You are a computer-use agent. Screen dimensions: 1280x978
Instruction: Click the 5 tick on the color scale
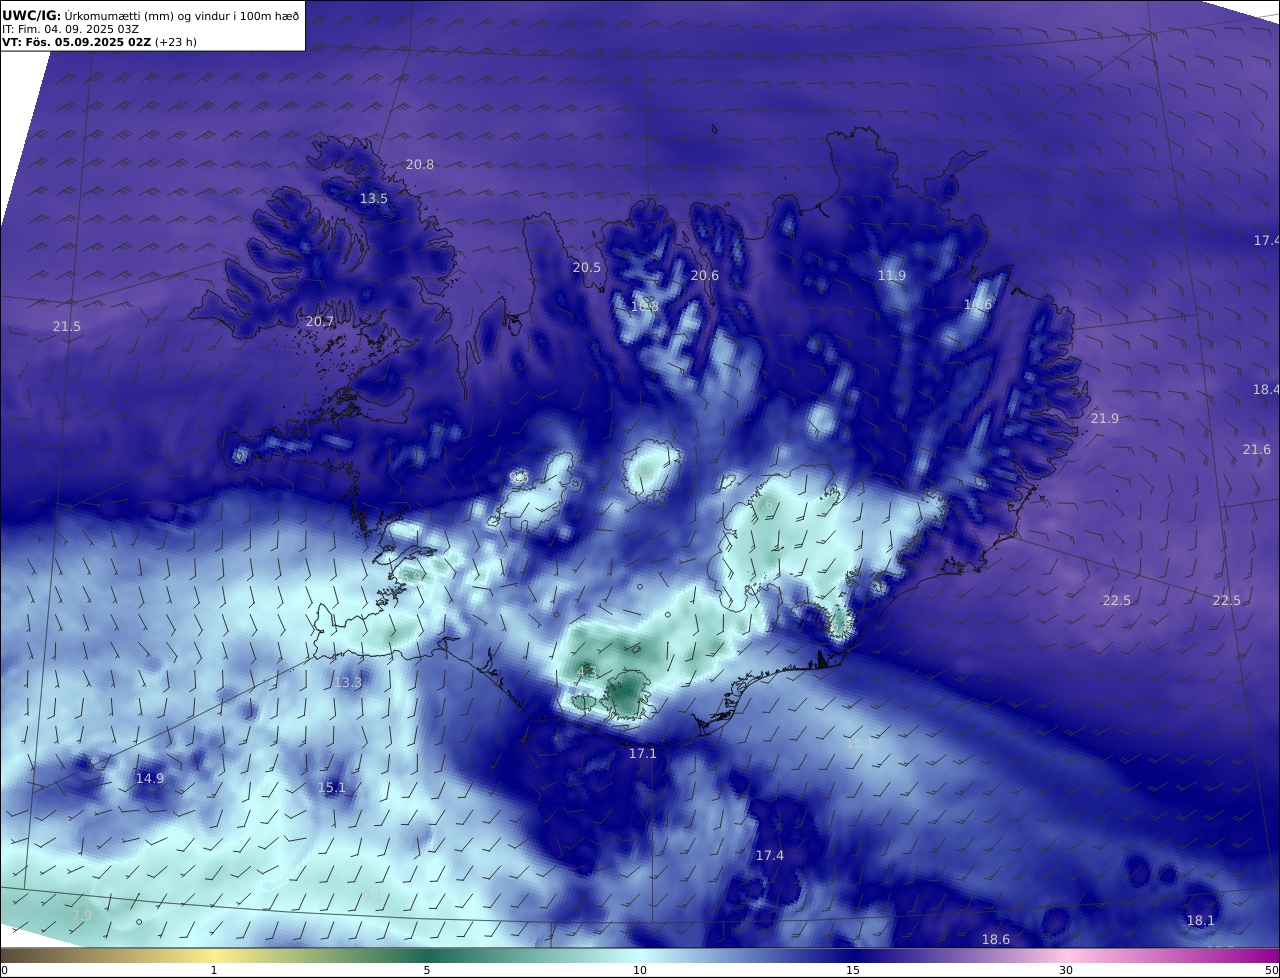[x=427, y=970]
